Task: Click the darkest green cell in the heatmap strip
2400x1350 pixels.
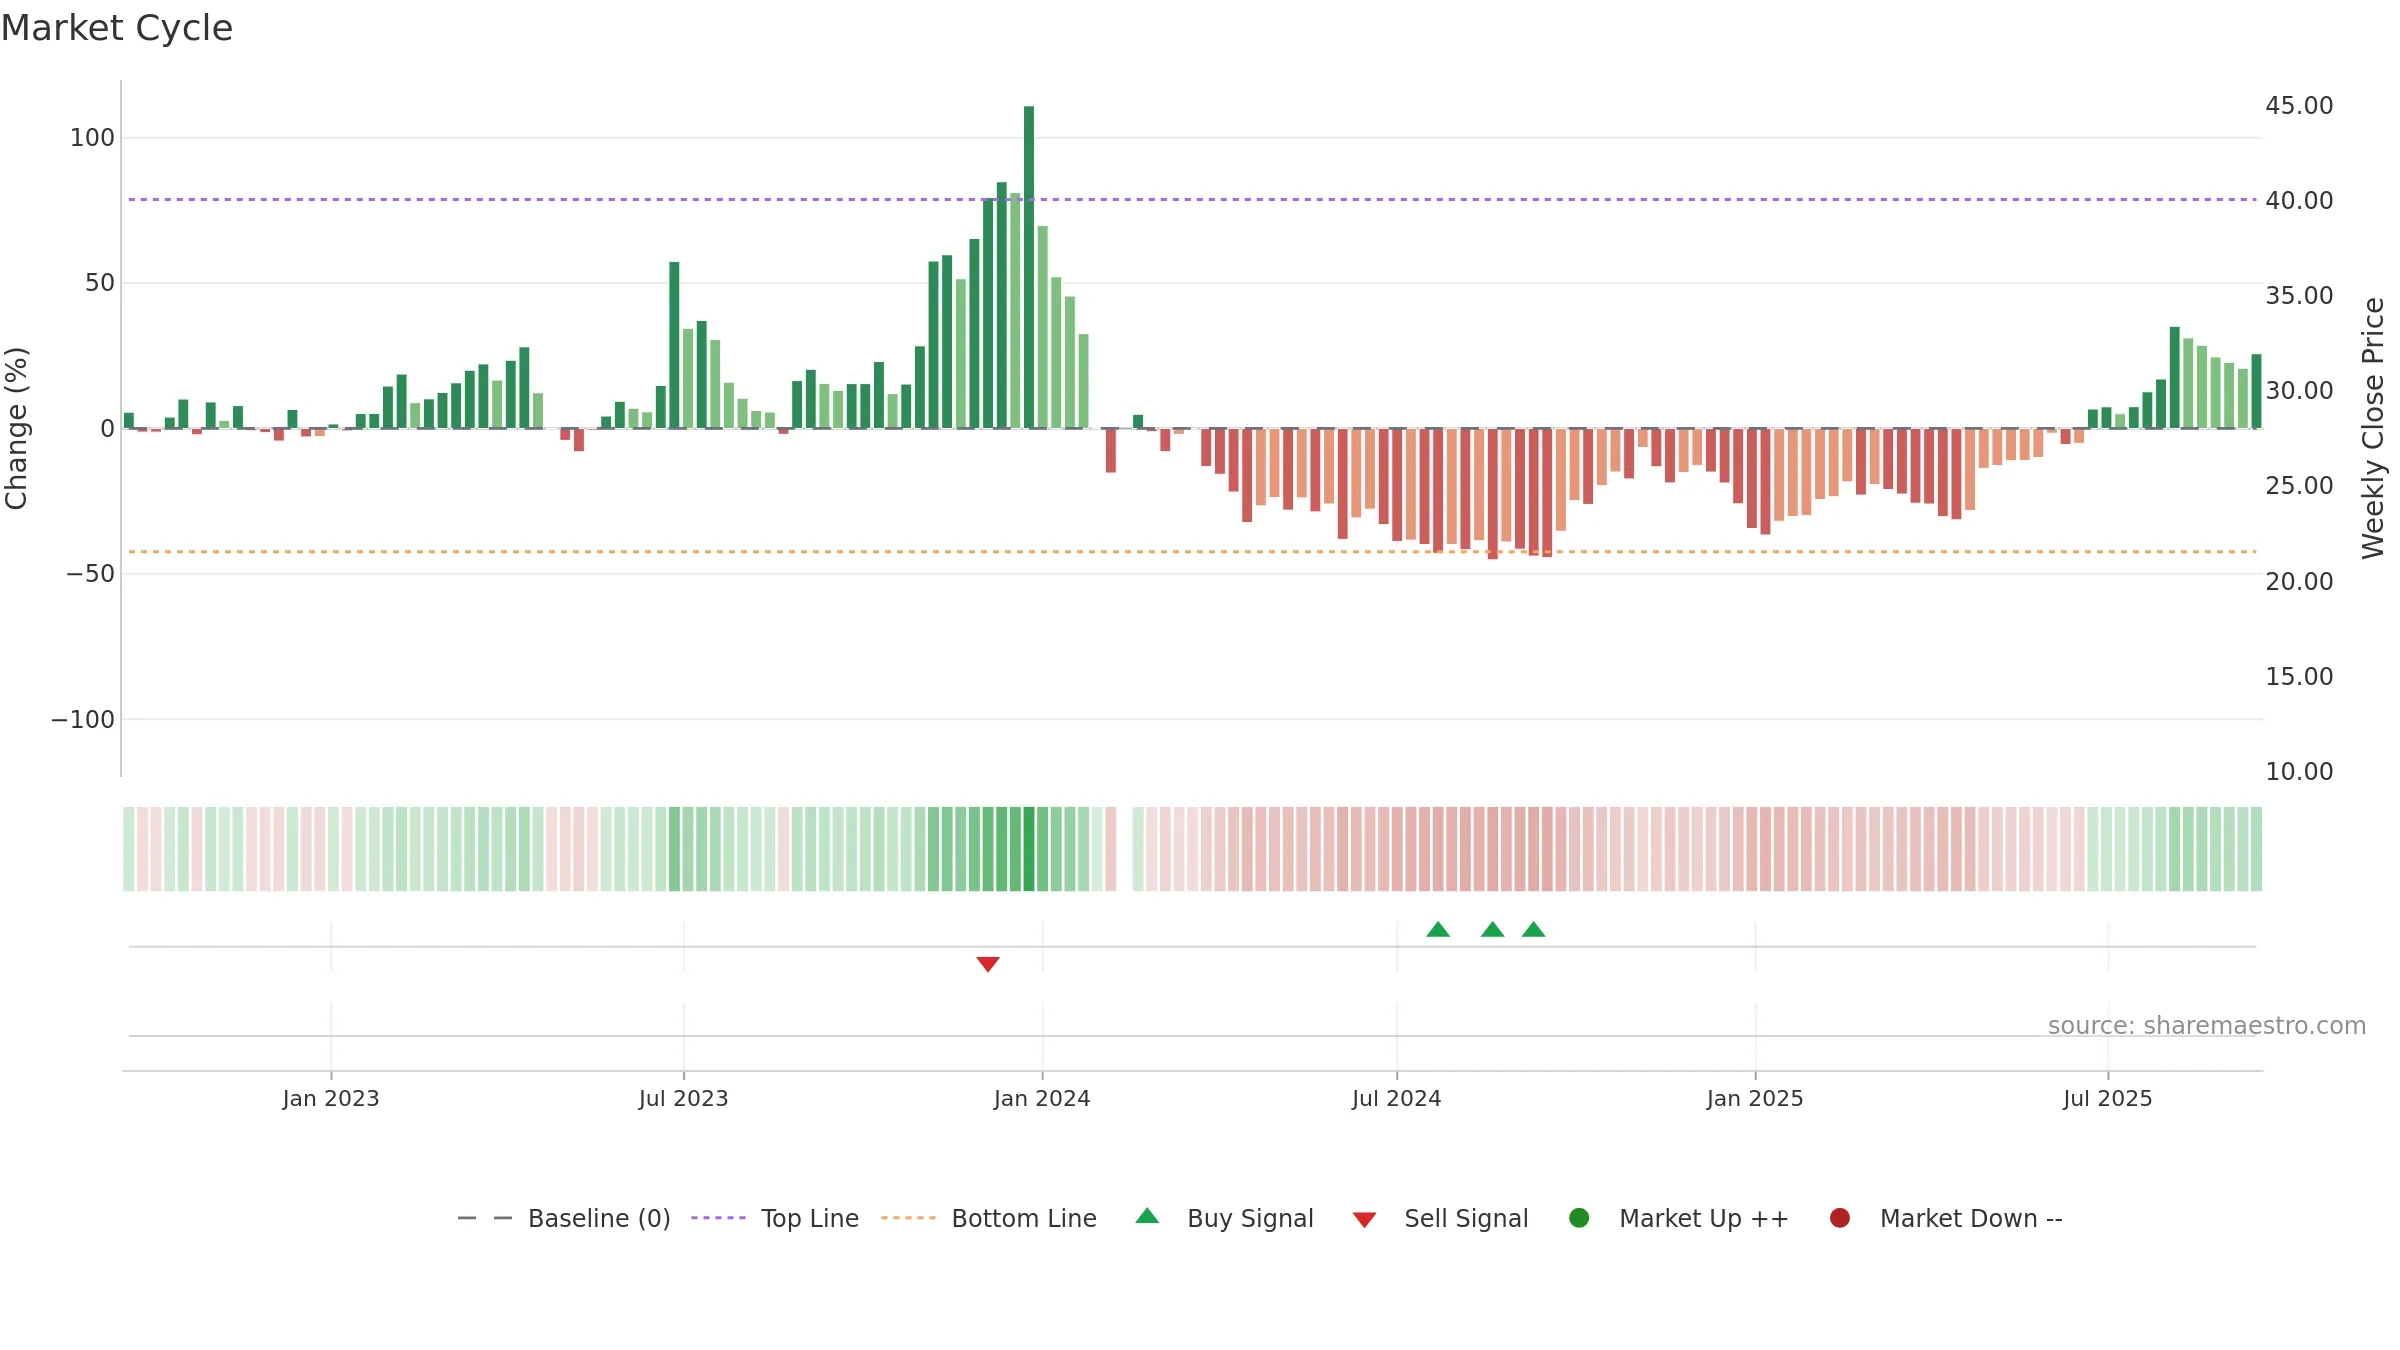Action: (x=1029, y=849)
